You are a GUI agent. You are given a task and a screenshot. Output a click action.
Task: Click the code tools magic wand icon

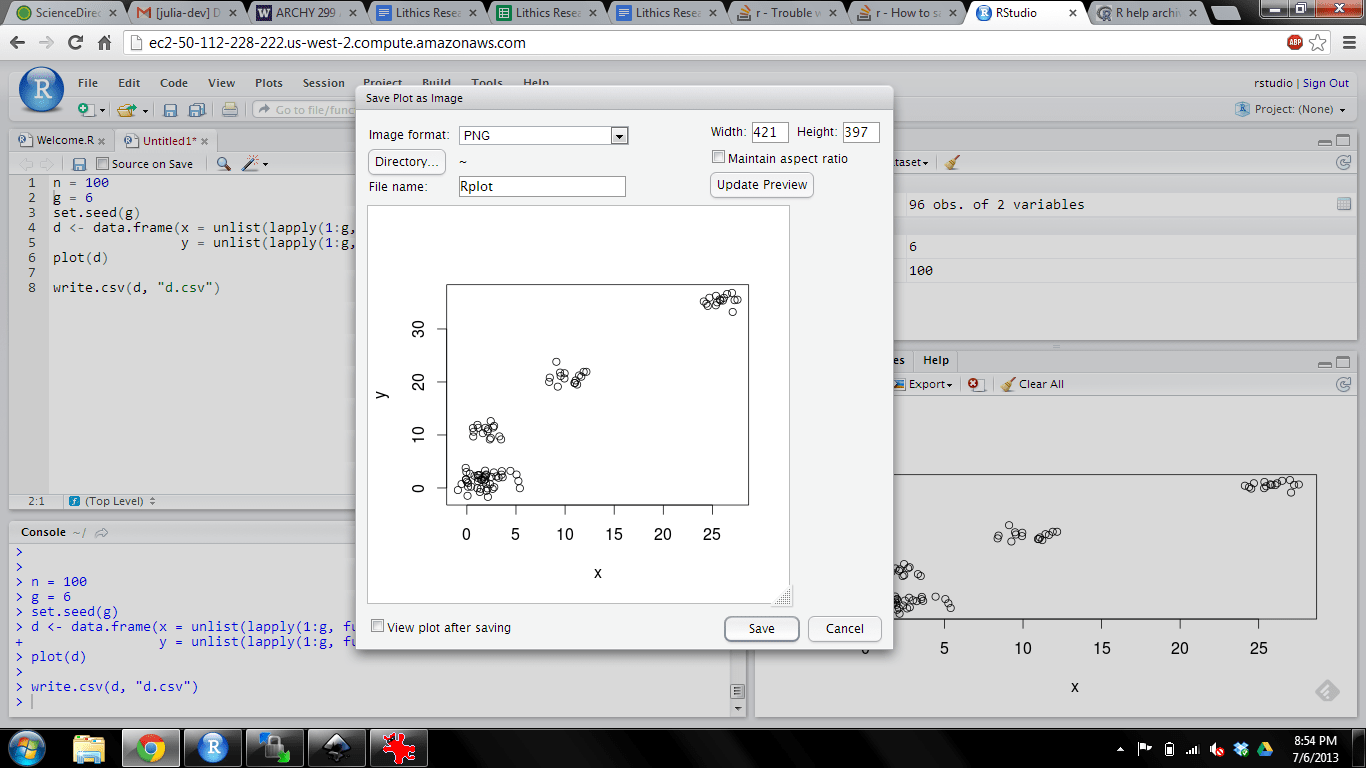click(x=251, y=163)
